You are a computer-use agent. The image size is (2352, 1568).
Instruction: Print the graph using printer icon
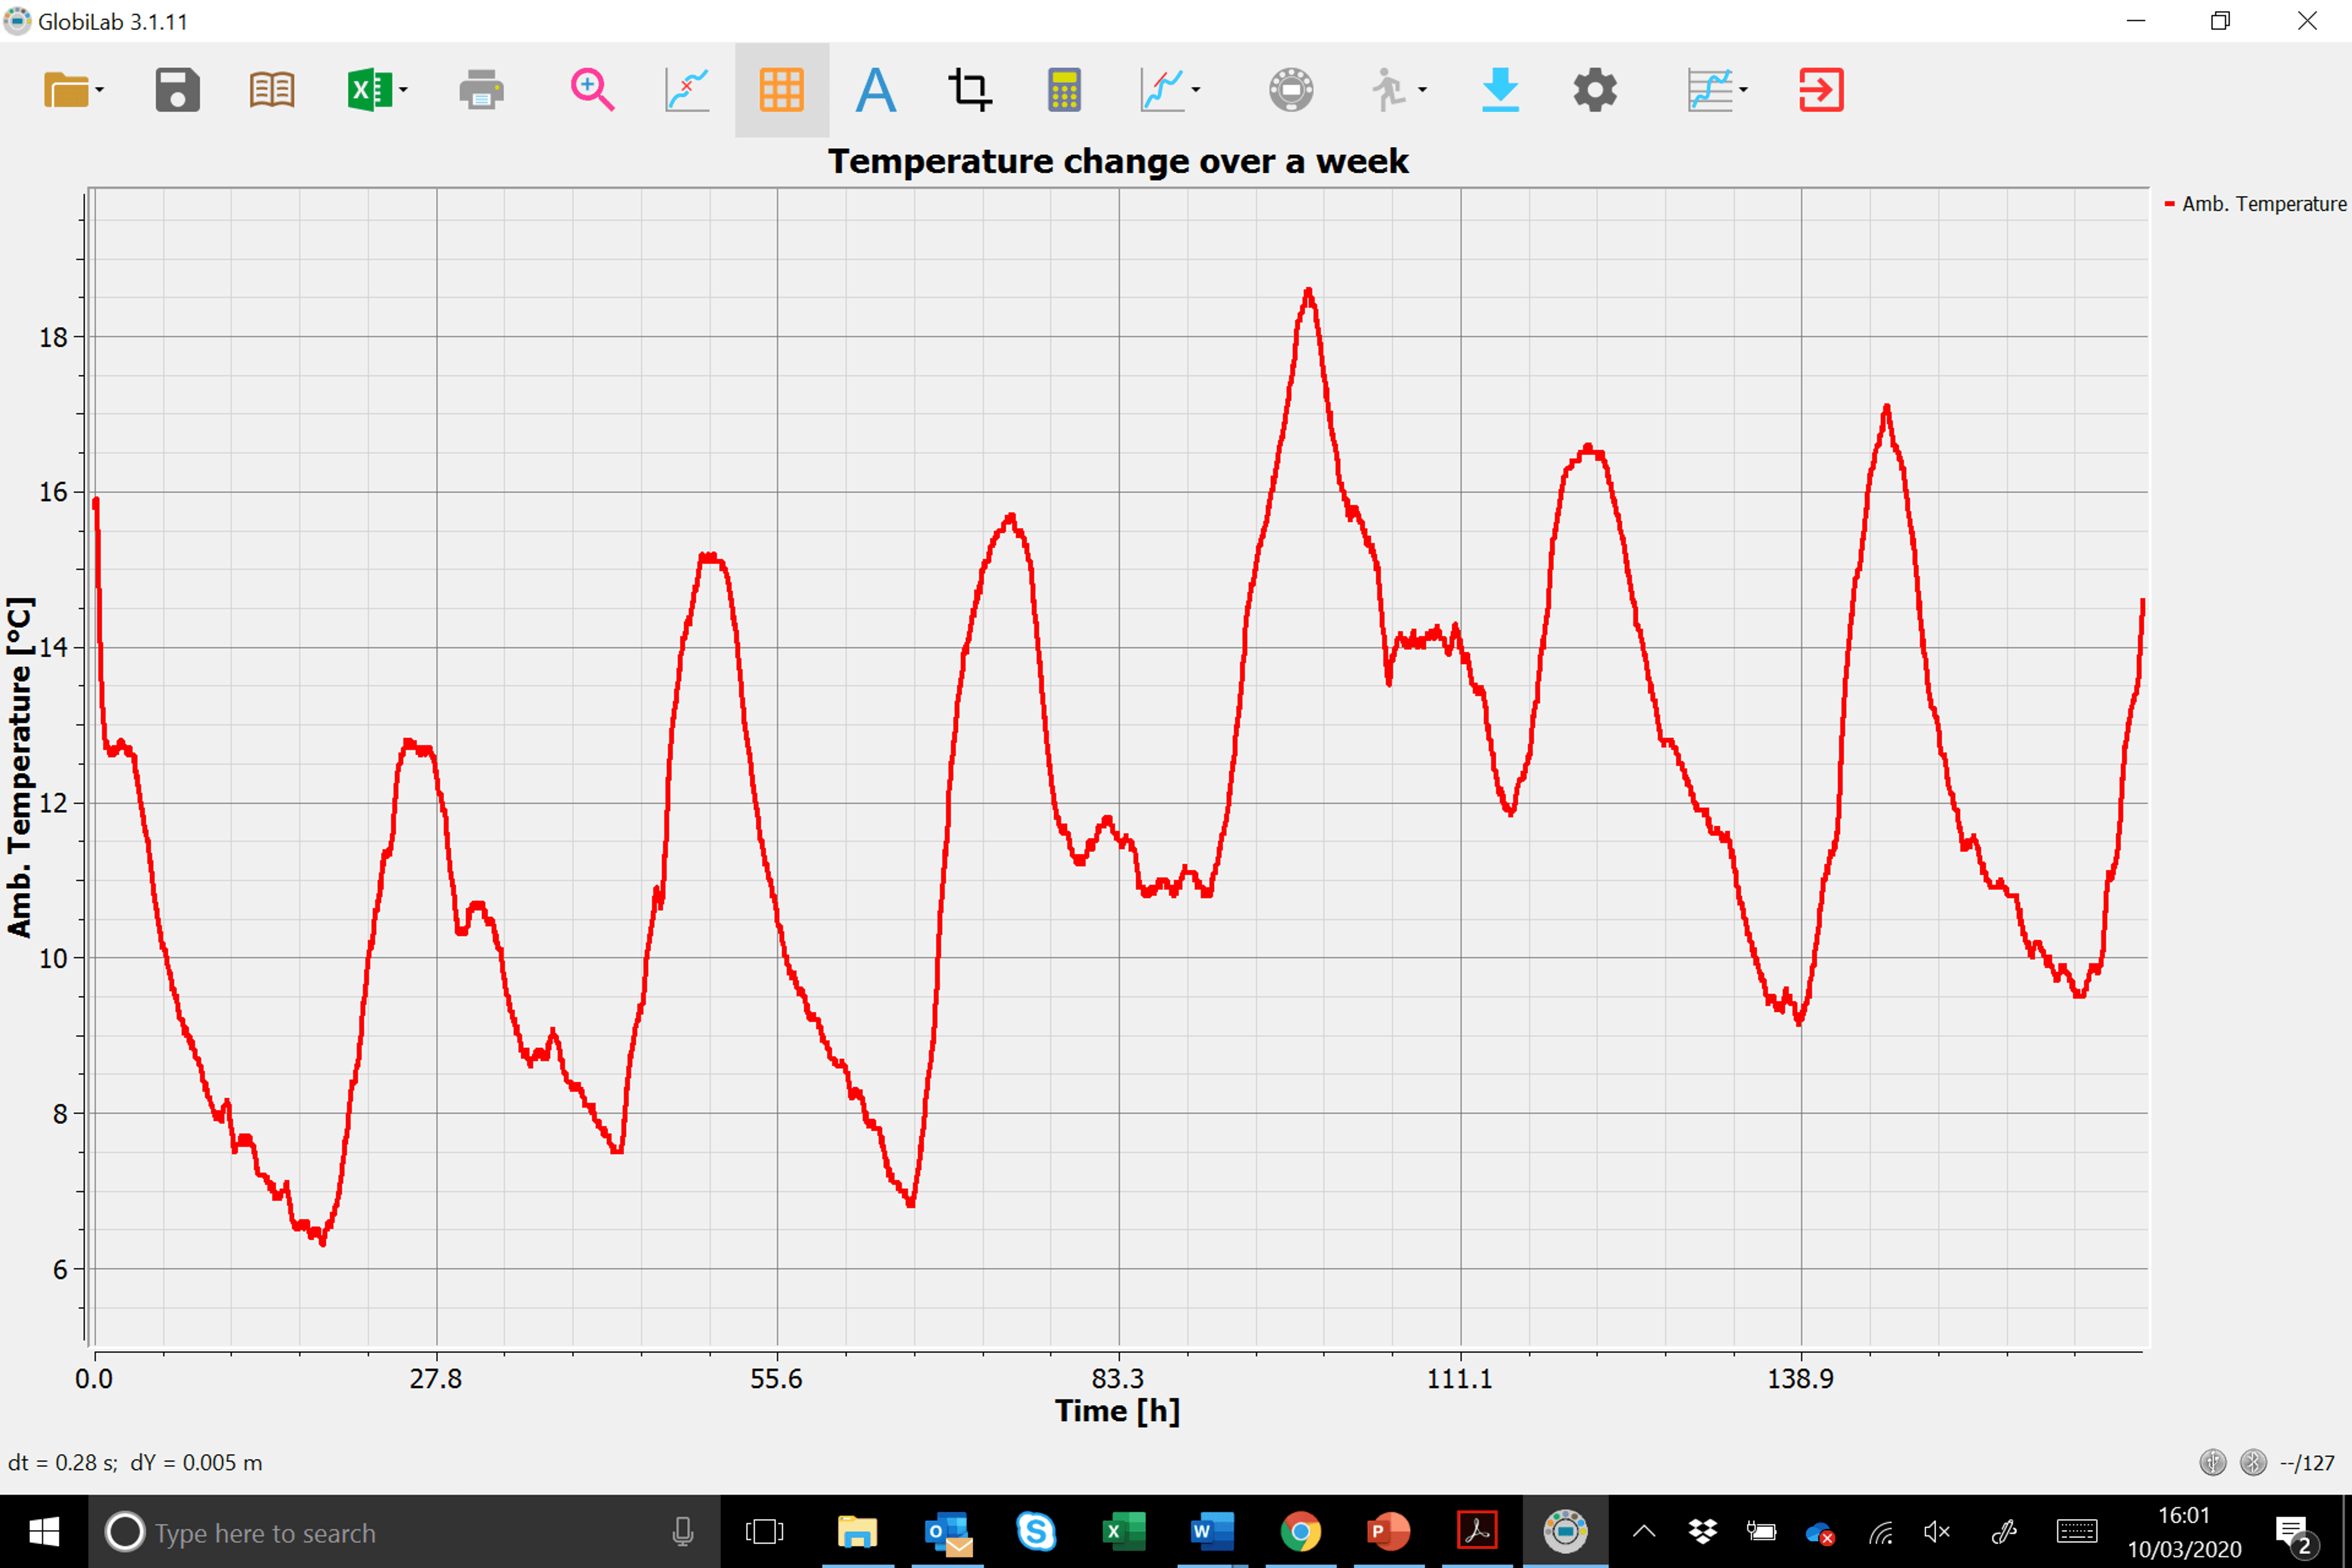[481, 90]
